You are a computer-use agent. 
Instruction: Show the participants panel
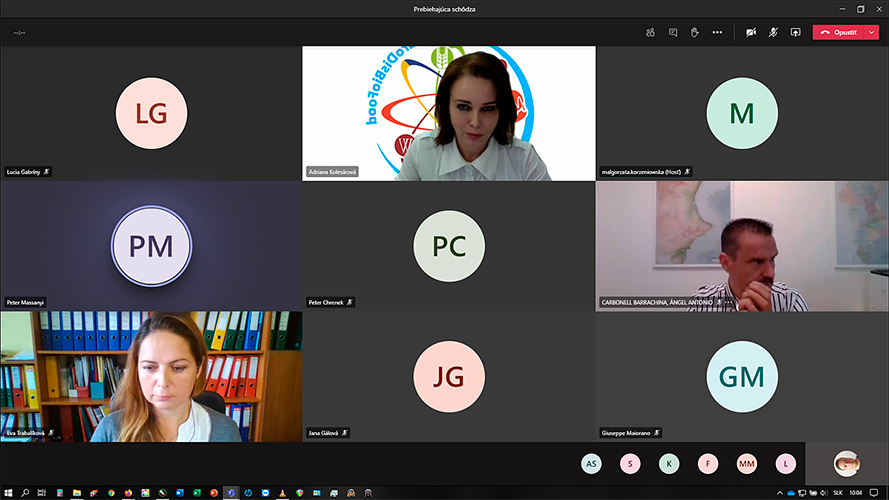(650, 32)
